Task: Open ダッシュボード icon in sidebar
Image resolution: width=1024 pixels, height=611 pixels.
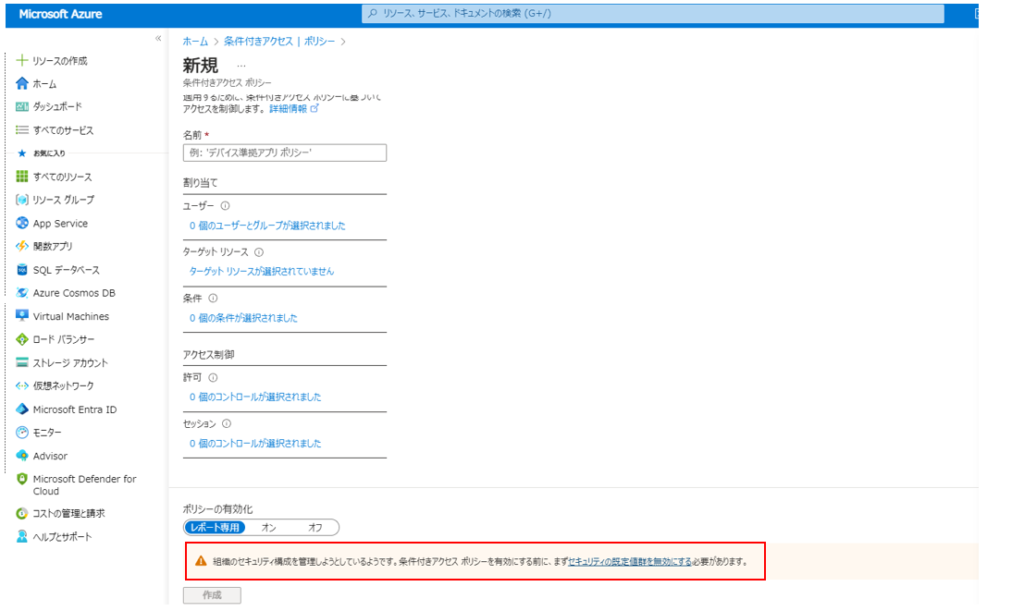Action: coord(22,106)
